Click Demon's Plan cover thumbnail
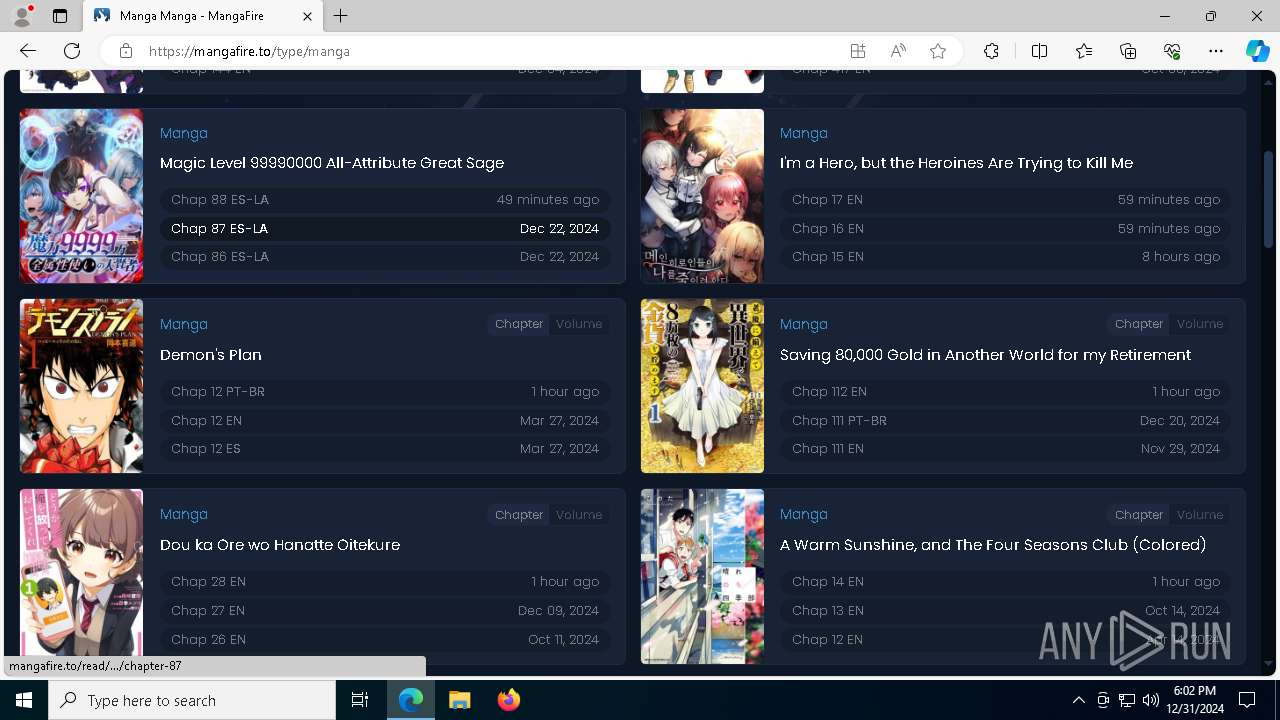This screenshot has height=720, width=1280. click(x=81, y=386)
